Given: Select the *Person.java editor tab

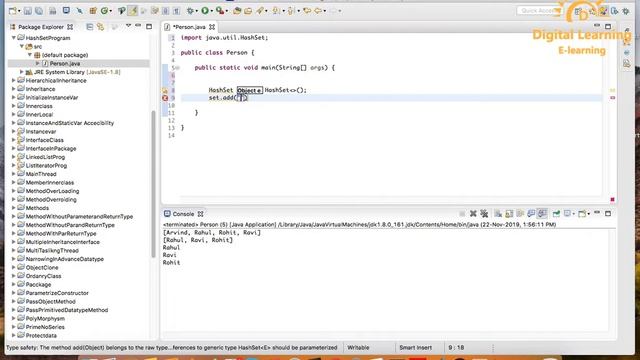Looking at the screenshot, I should pos(189,27).
